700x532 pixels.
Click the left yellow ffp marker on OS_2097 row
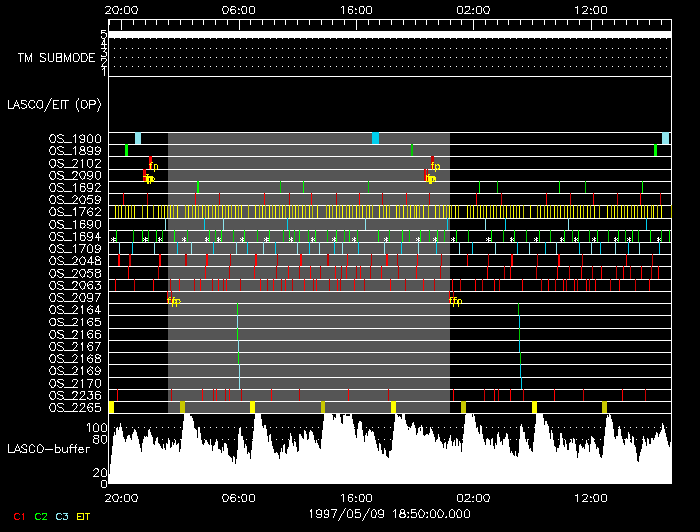(x=174, y=301)
